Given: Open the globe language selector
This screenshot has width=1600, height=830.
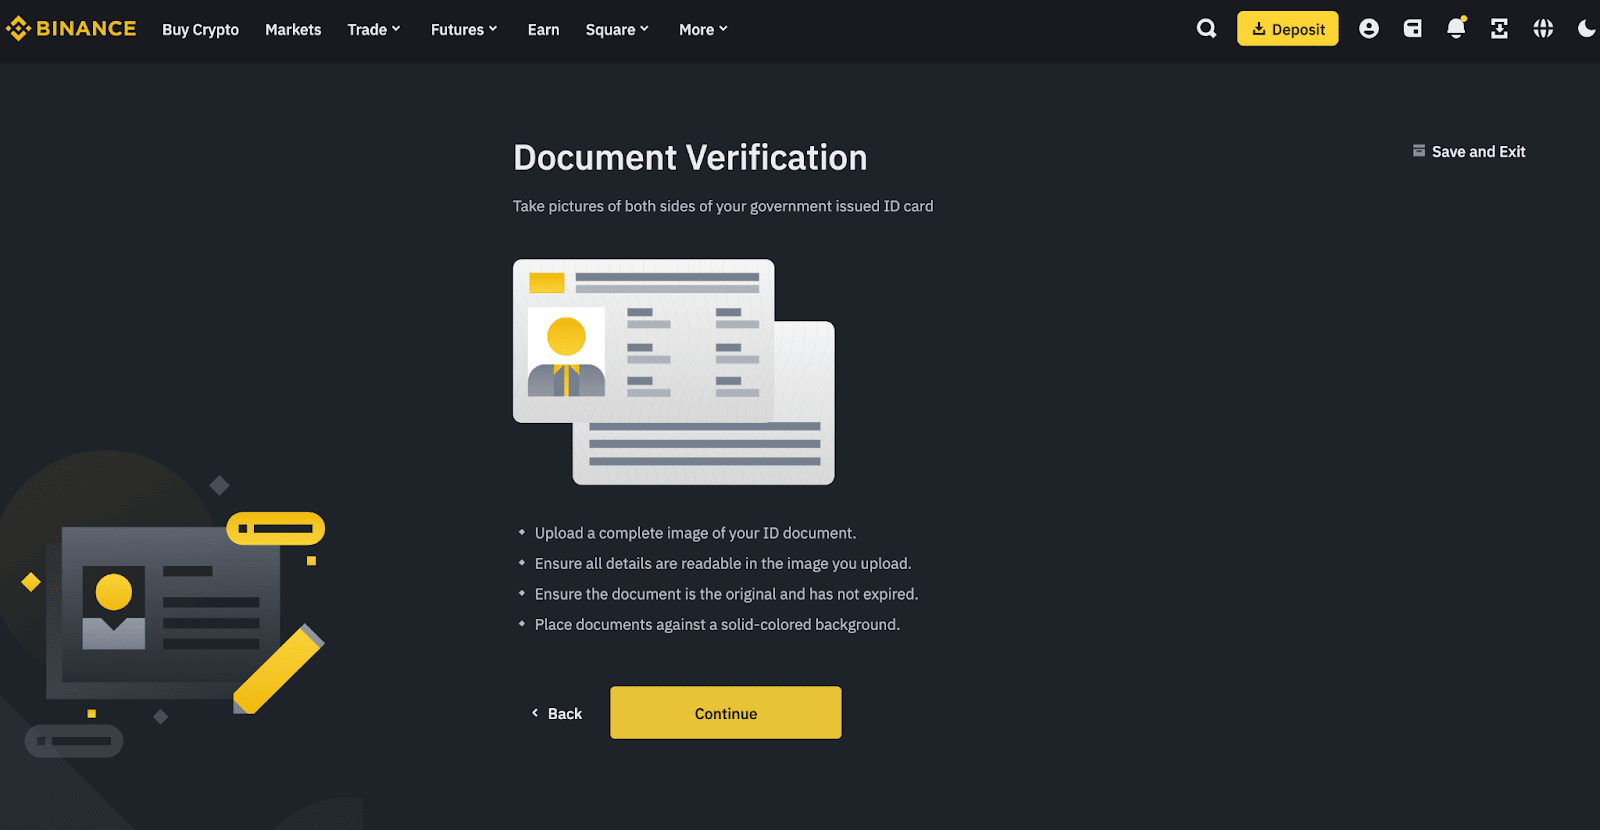Looking at the screenshot, I should pyautogui.click(x=1543, y=29).
